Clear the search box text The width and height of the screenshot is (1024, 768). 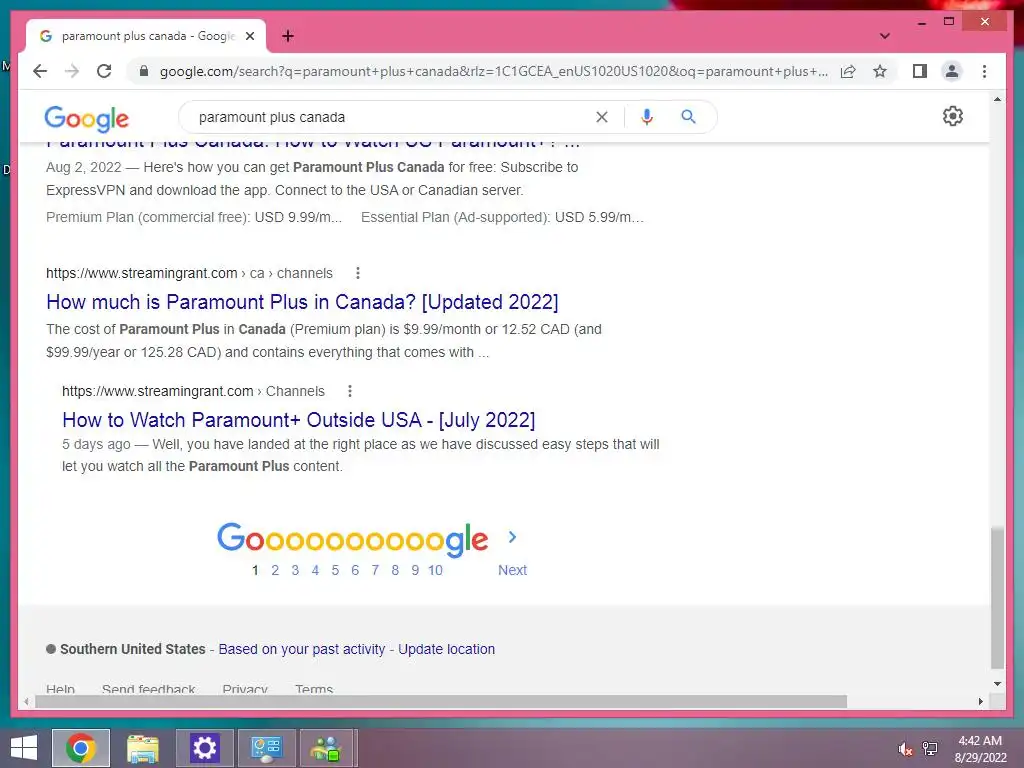click(601, 117)
